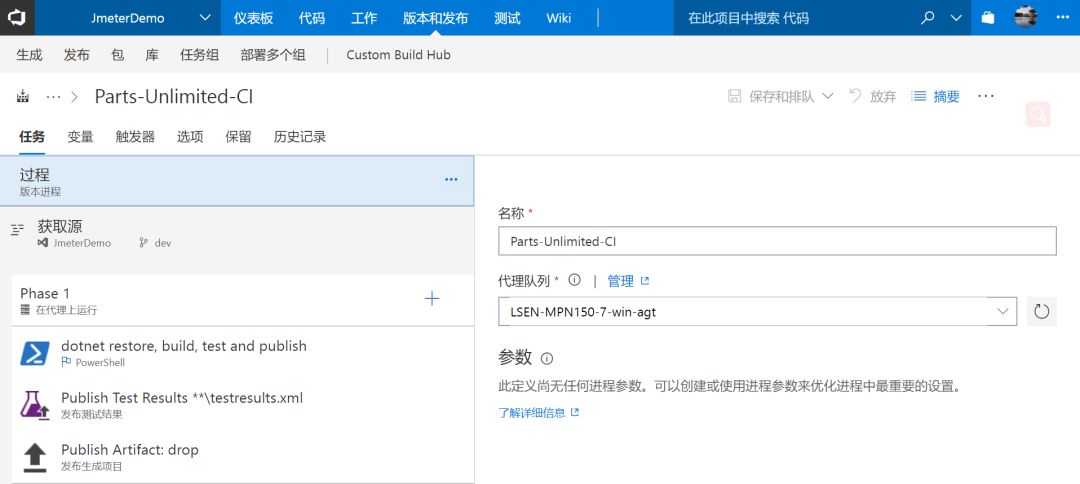This screenshot has height=484, width=1080.
Task: Refresh the agent queue list
Action: [x=1041, y=312]
